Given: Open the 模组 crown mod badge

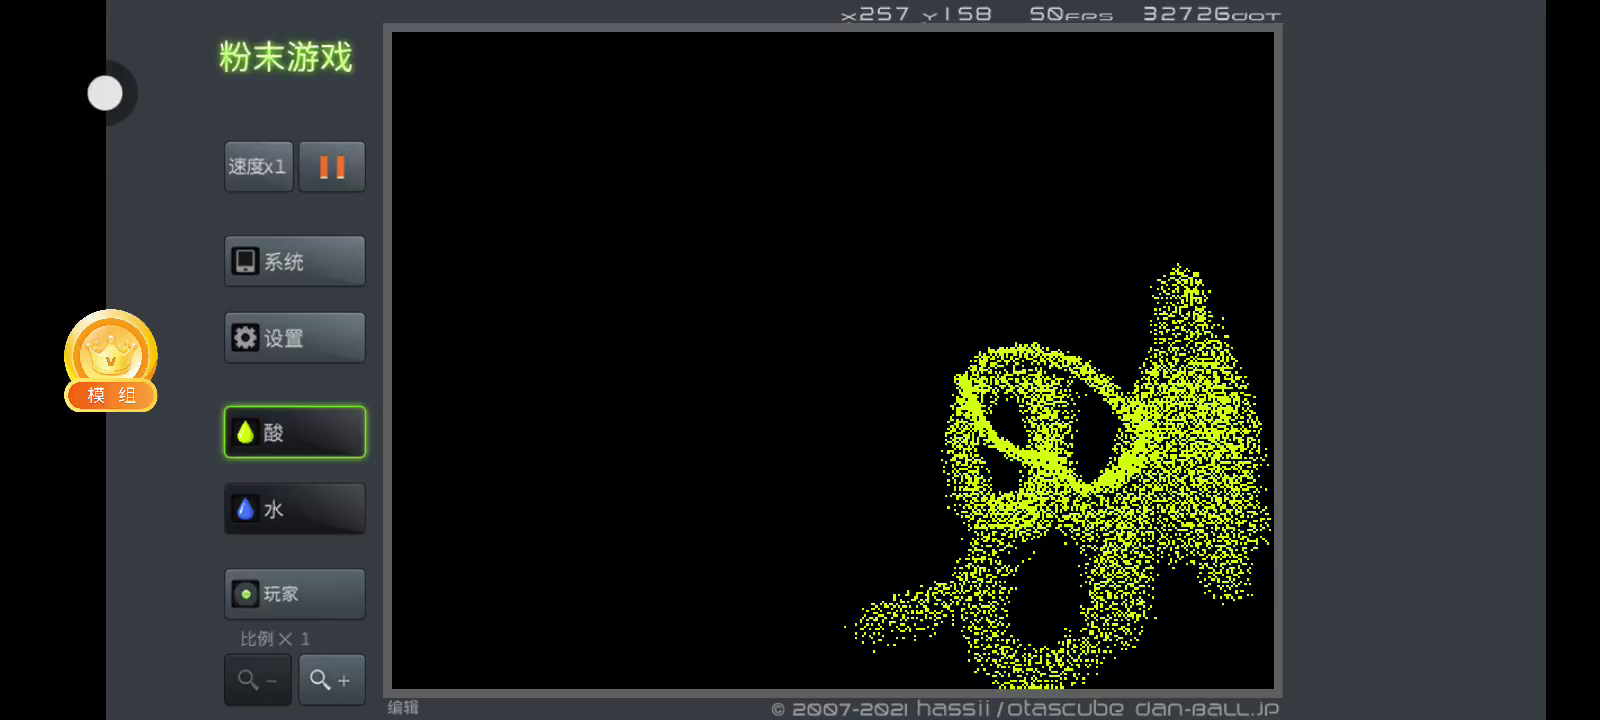Looking at the screenshot, I should (x=111, y=362).
